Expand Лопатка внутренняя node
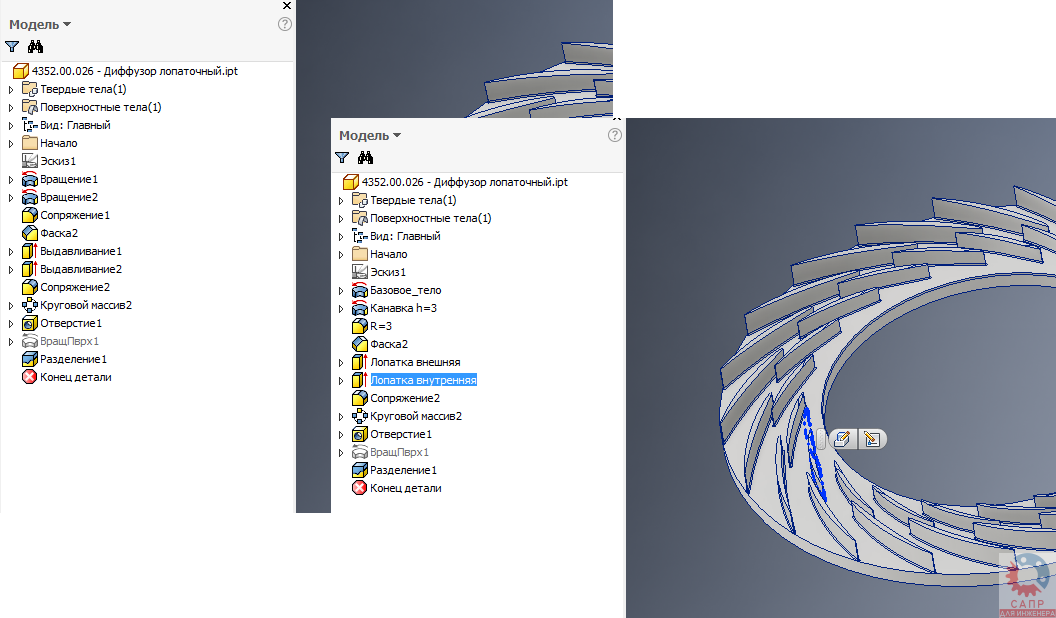The width and height of the screenshot is (1056, 618). click(341, 380)
